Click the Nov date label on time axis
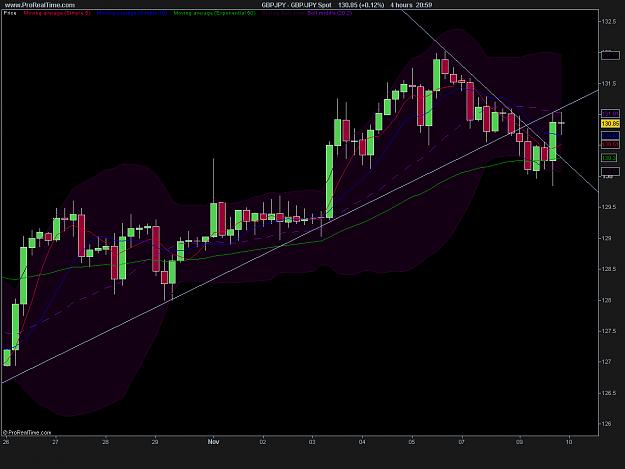625x469 pixels. pos(213,442)
